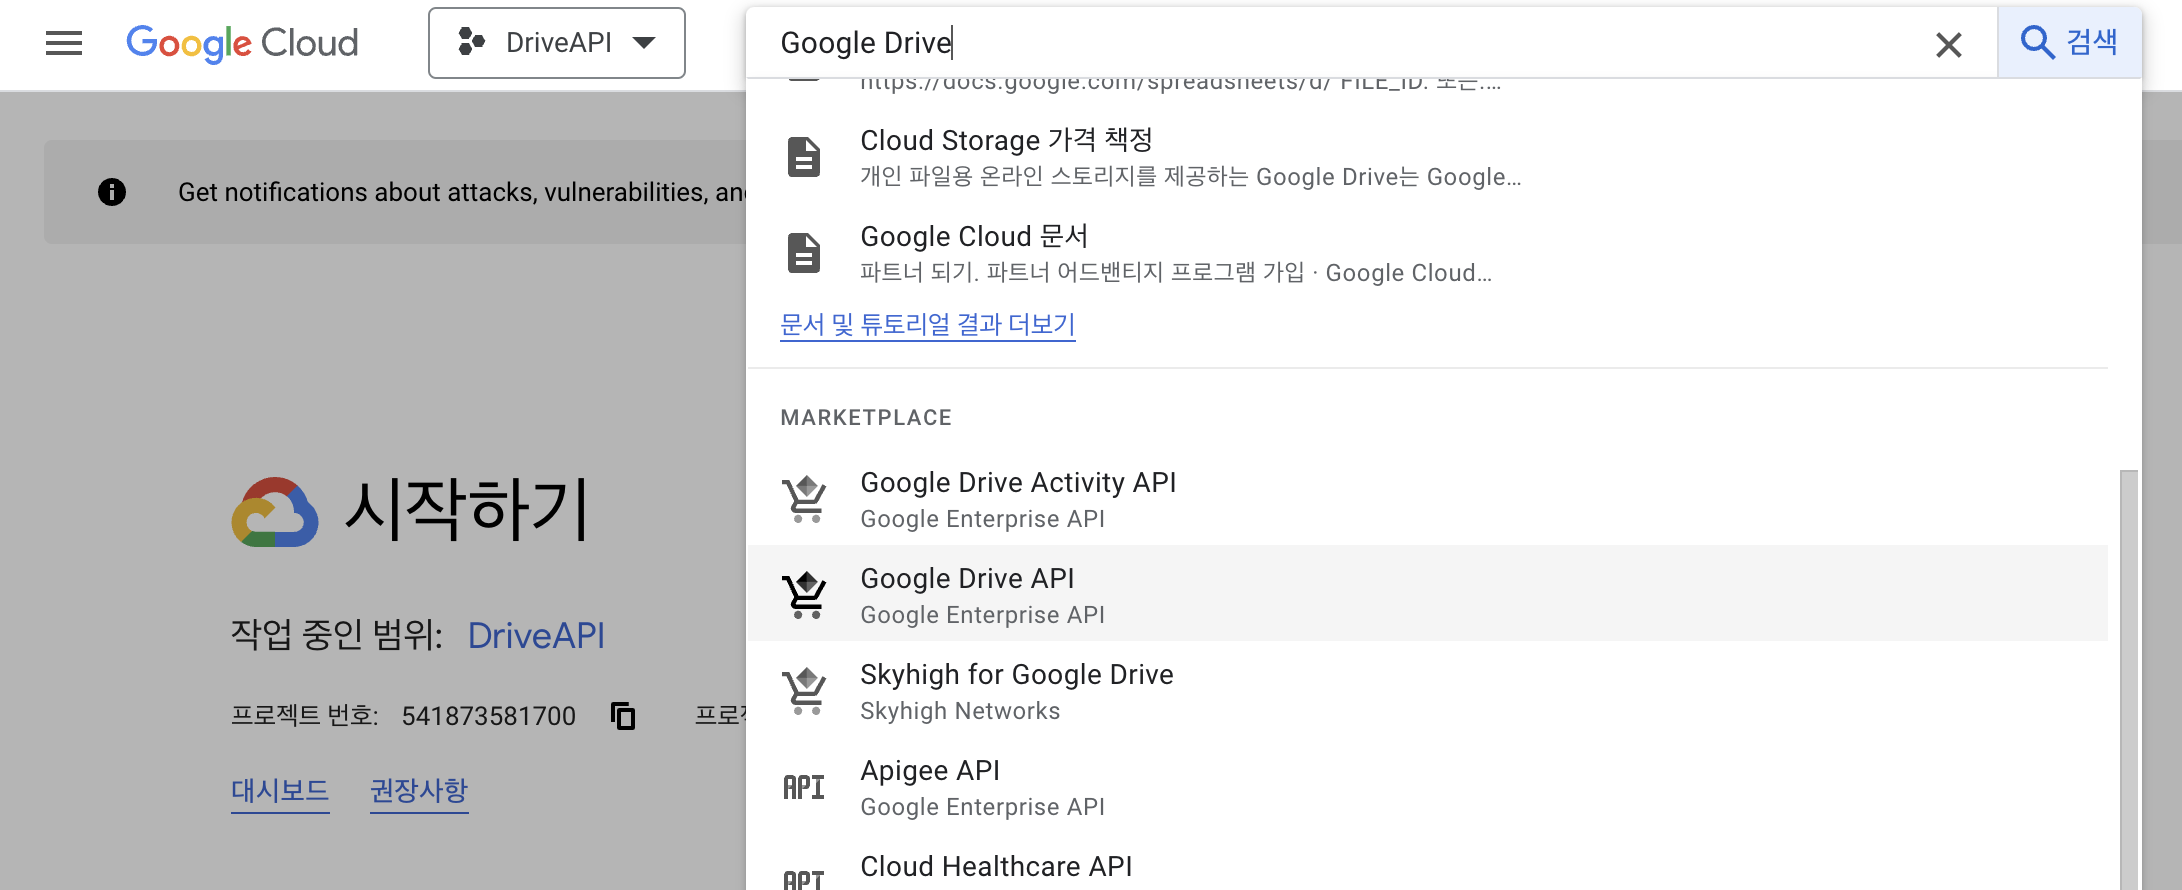Open the DriveAPI project selector dropdown
The image size is (2182, 890).
click(557, 43)
